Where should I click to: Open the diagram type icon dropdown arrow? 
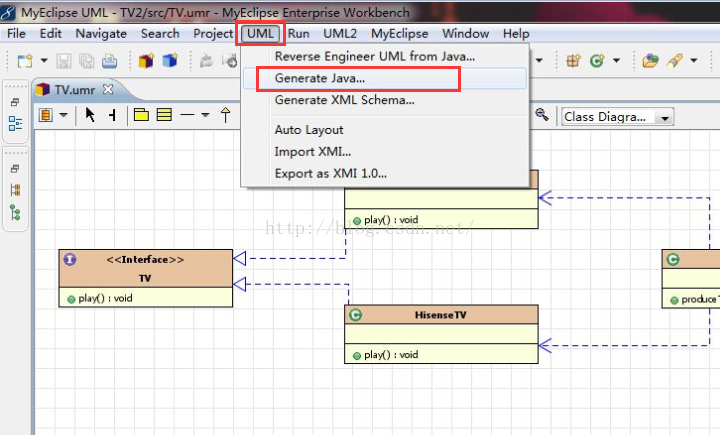click(x=64, y=115)
